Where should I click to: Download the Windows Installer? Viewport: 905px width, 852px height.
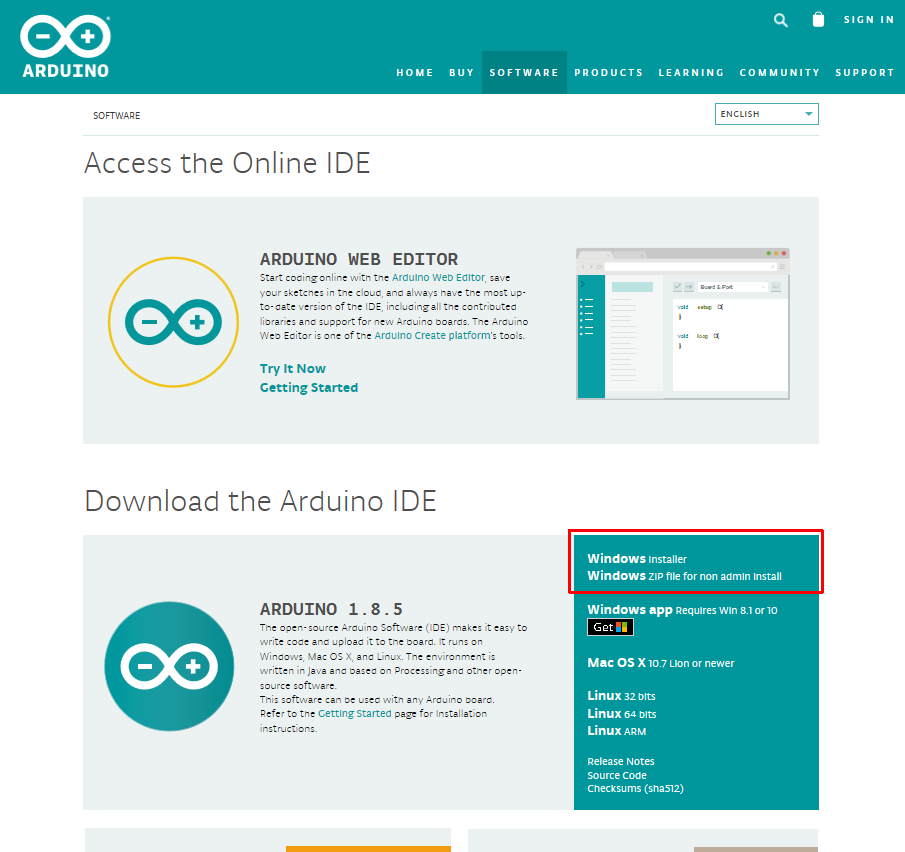pyautogui.click(x=637, y=559)
